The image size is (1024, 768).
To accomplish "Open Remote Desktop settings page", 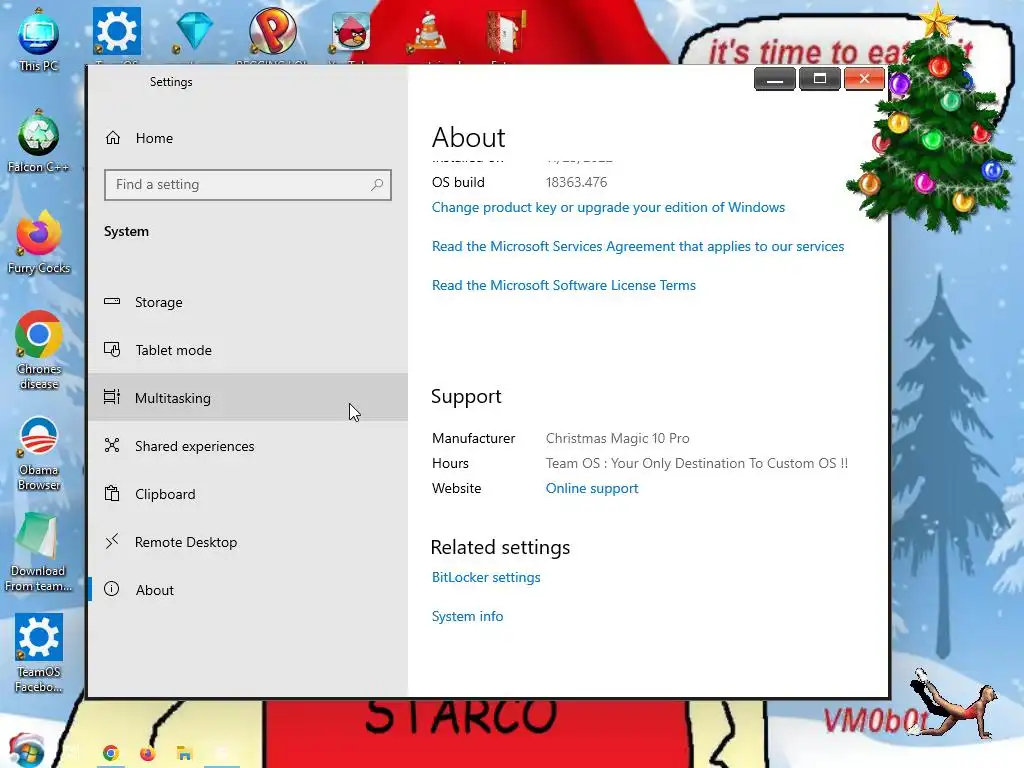I will point(248,542).
